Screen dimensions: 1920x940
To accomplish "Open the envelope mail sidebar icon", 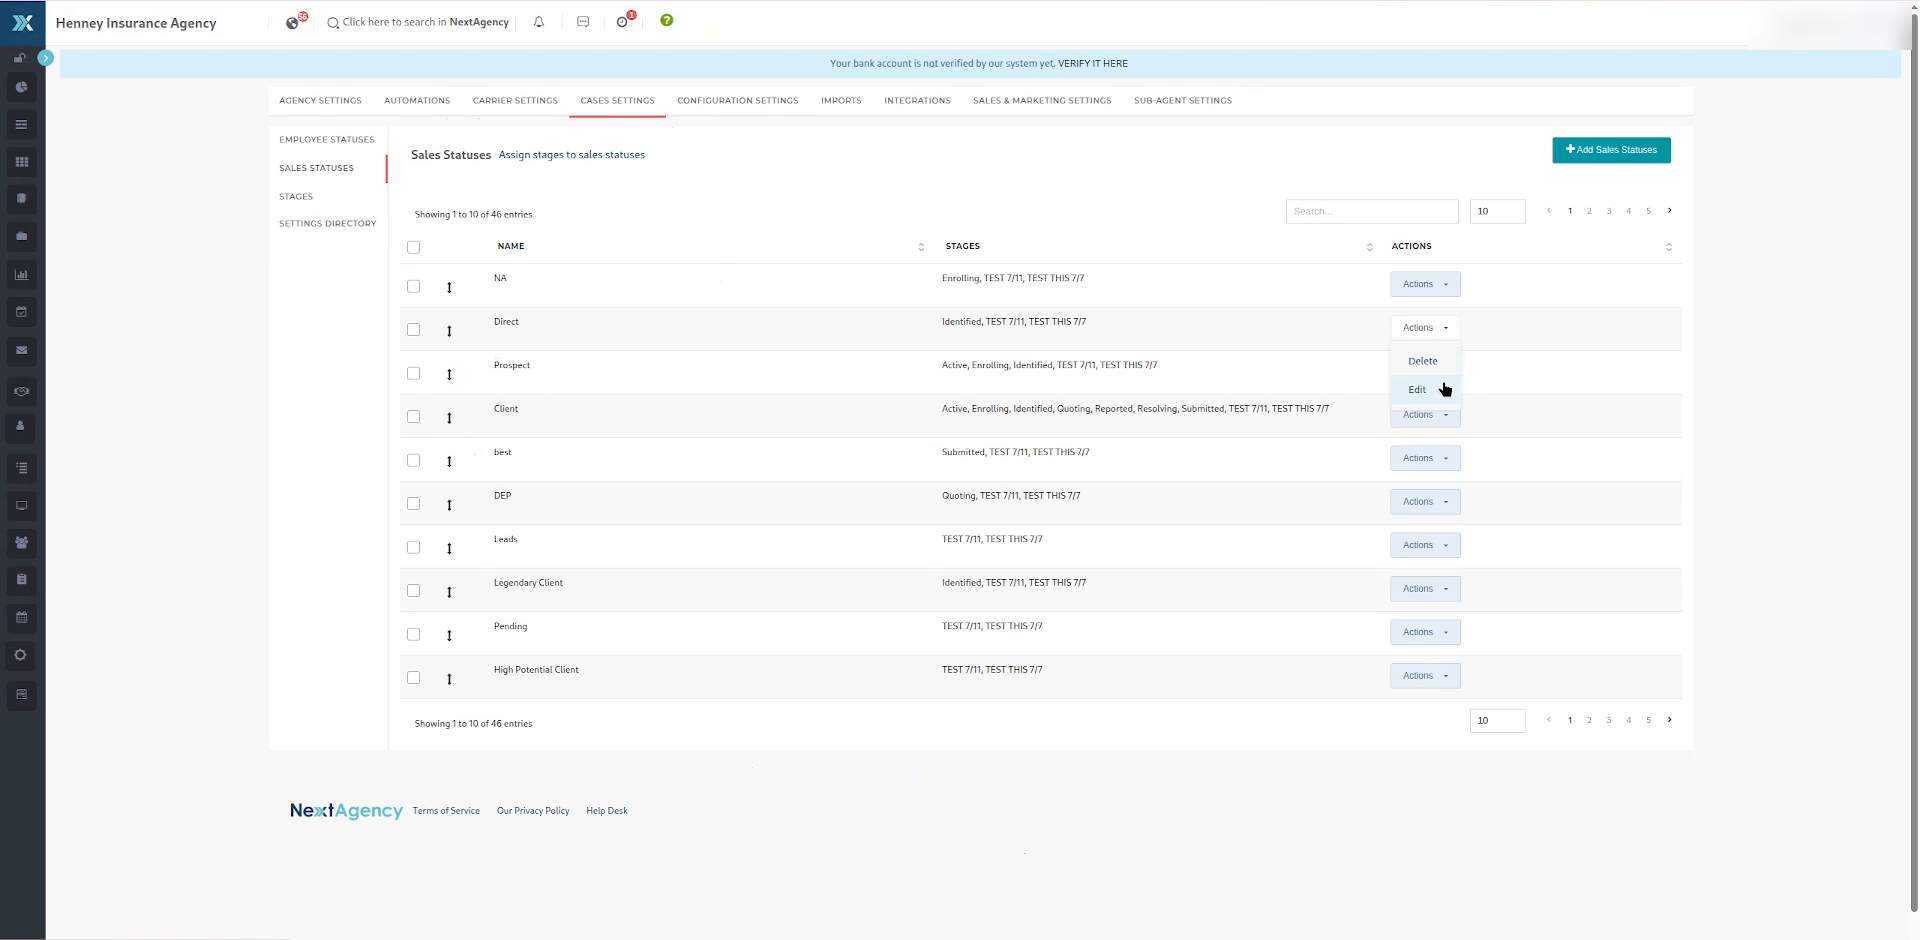I will [21, 350].
